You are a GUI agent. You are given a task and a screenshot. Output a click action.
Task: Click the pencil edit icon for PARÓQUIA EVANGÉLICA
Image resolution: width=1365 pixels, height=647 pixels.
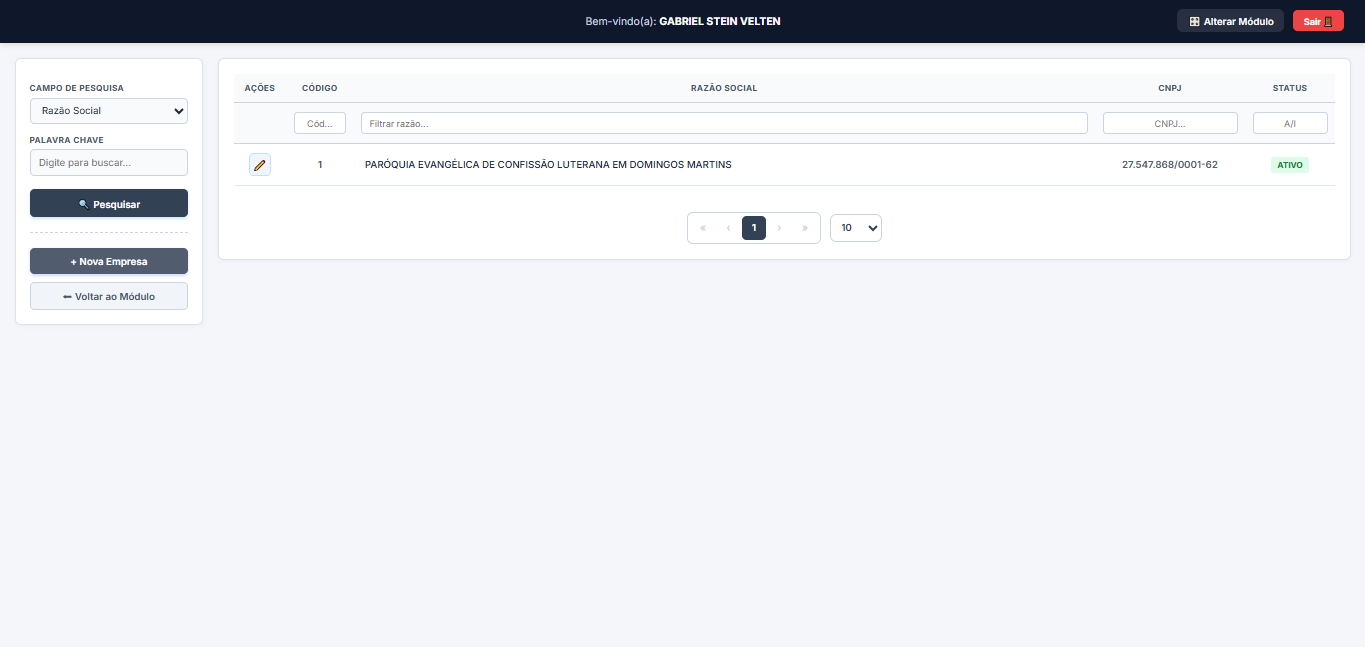click(260, 165)
